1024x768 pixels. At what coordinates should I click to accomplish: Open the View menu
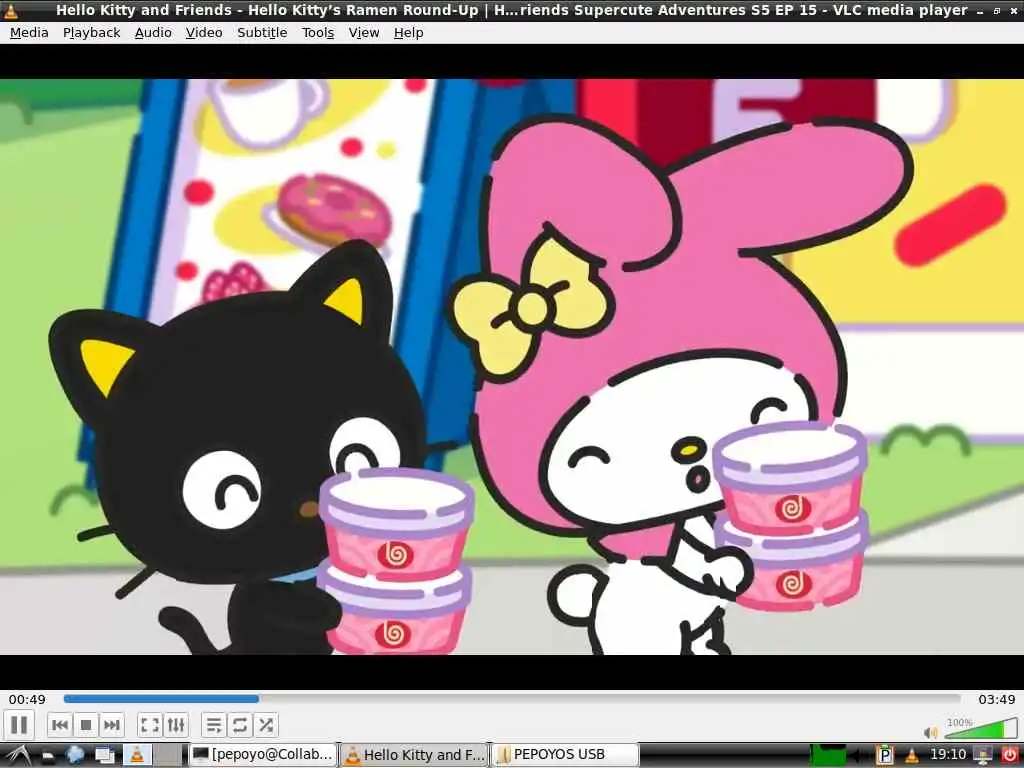364,33
